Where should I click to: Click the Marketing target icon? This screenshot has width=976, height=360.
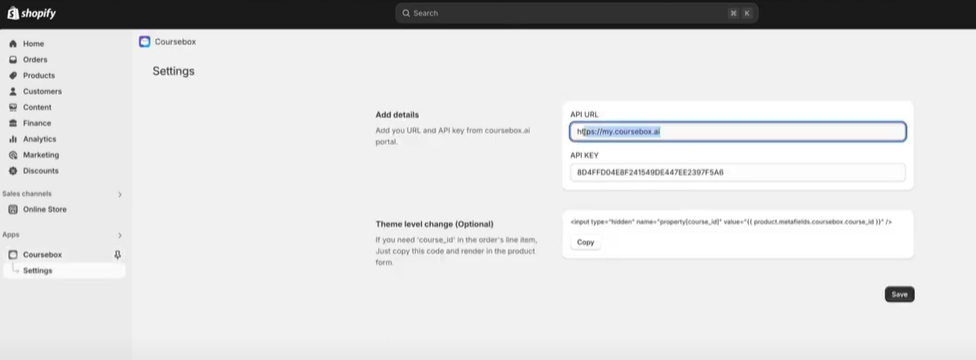[12, 155]
